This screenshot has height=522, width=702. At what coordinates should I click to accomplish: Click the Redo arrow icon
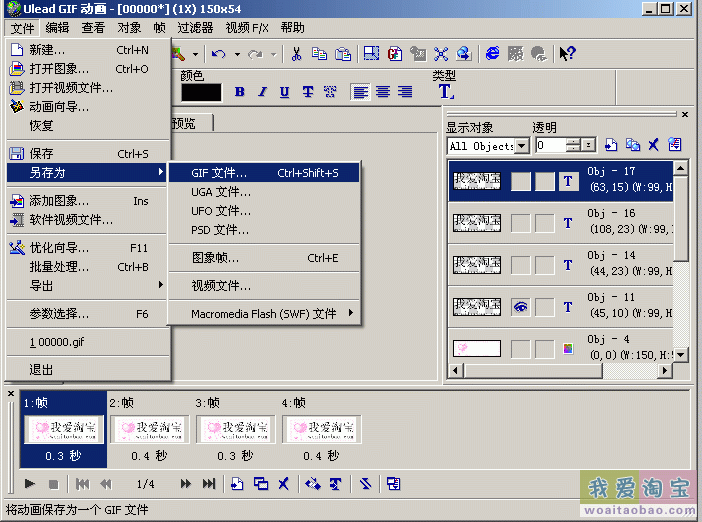click(x=255, y=54)
